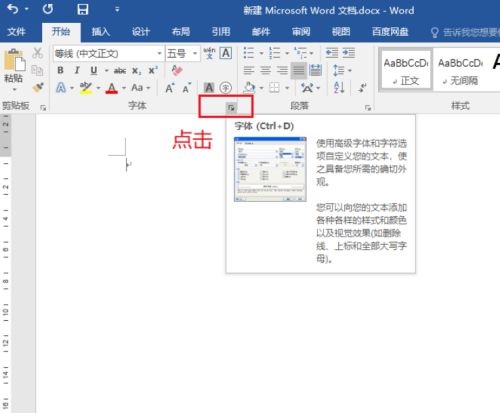Toggle show paragraph marks icon
The height and width of the screenshot is (413, 500).
362,88
